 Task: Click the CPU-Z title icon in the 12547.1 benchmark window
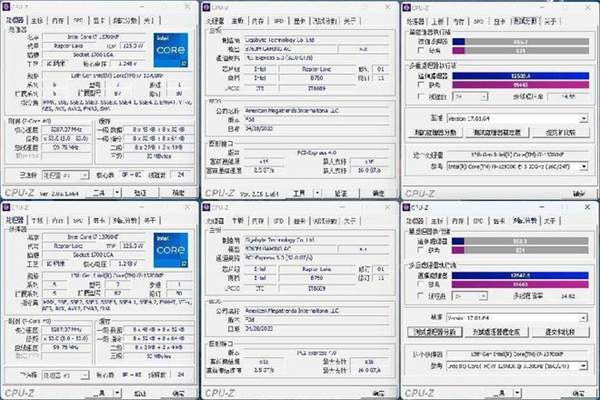pyautogui.click(x=406, y=207)
